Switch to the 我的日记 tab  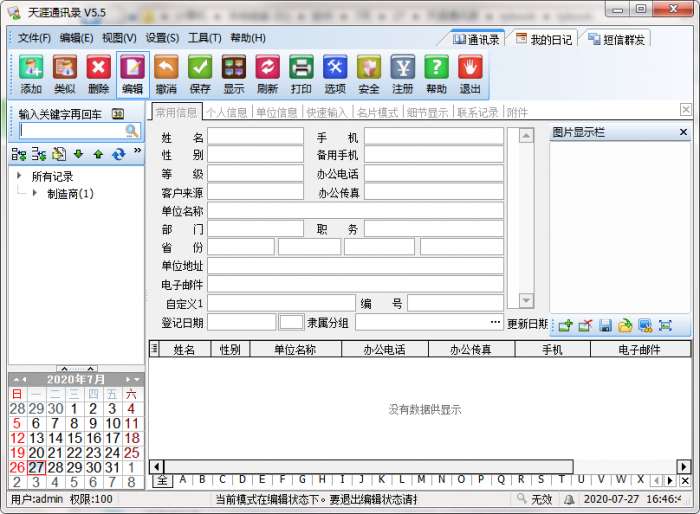point(544,39)
